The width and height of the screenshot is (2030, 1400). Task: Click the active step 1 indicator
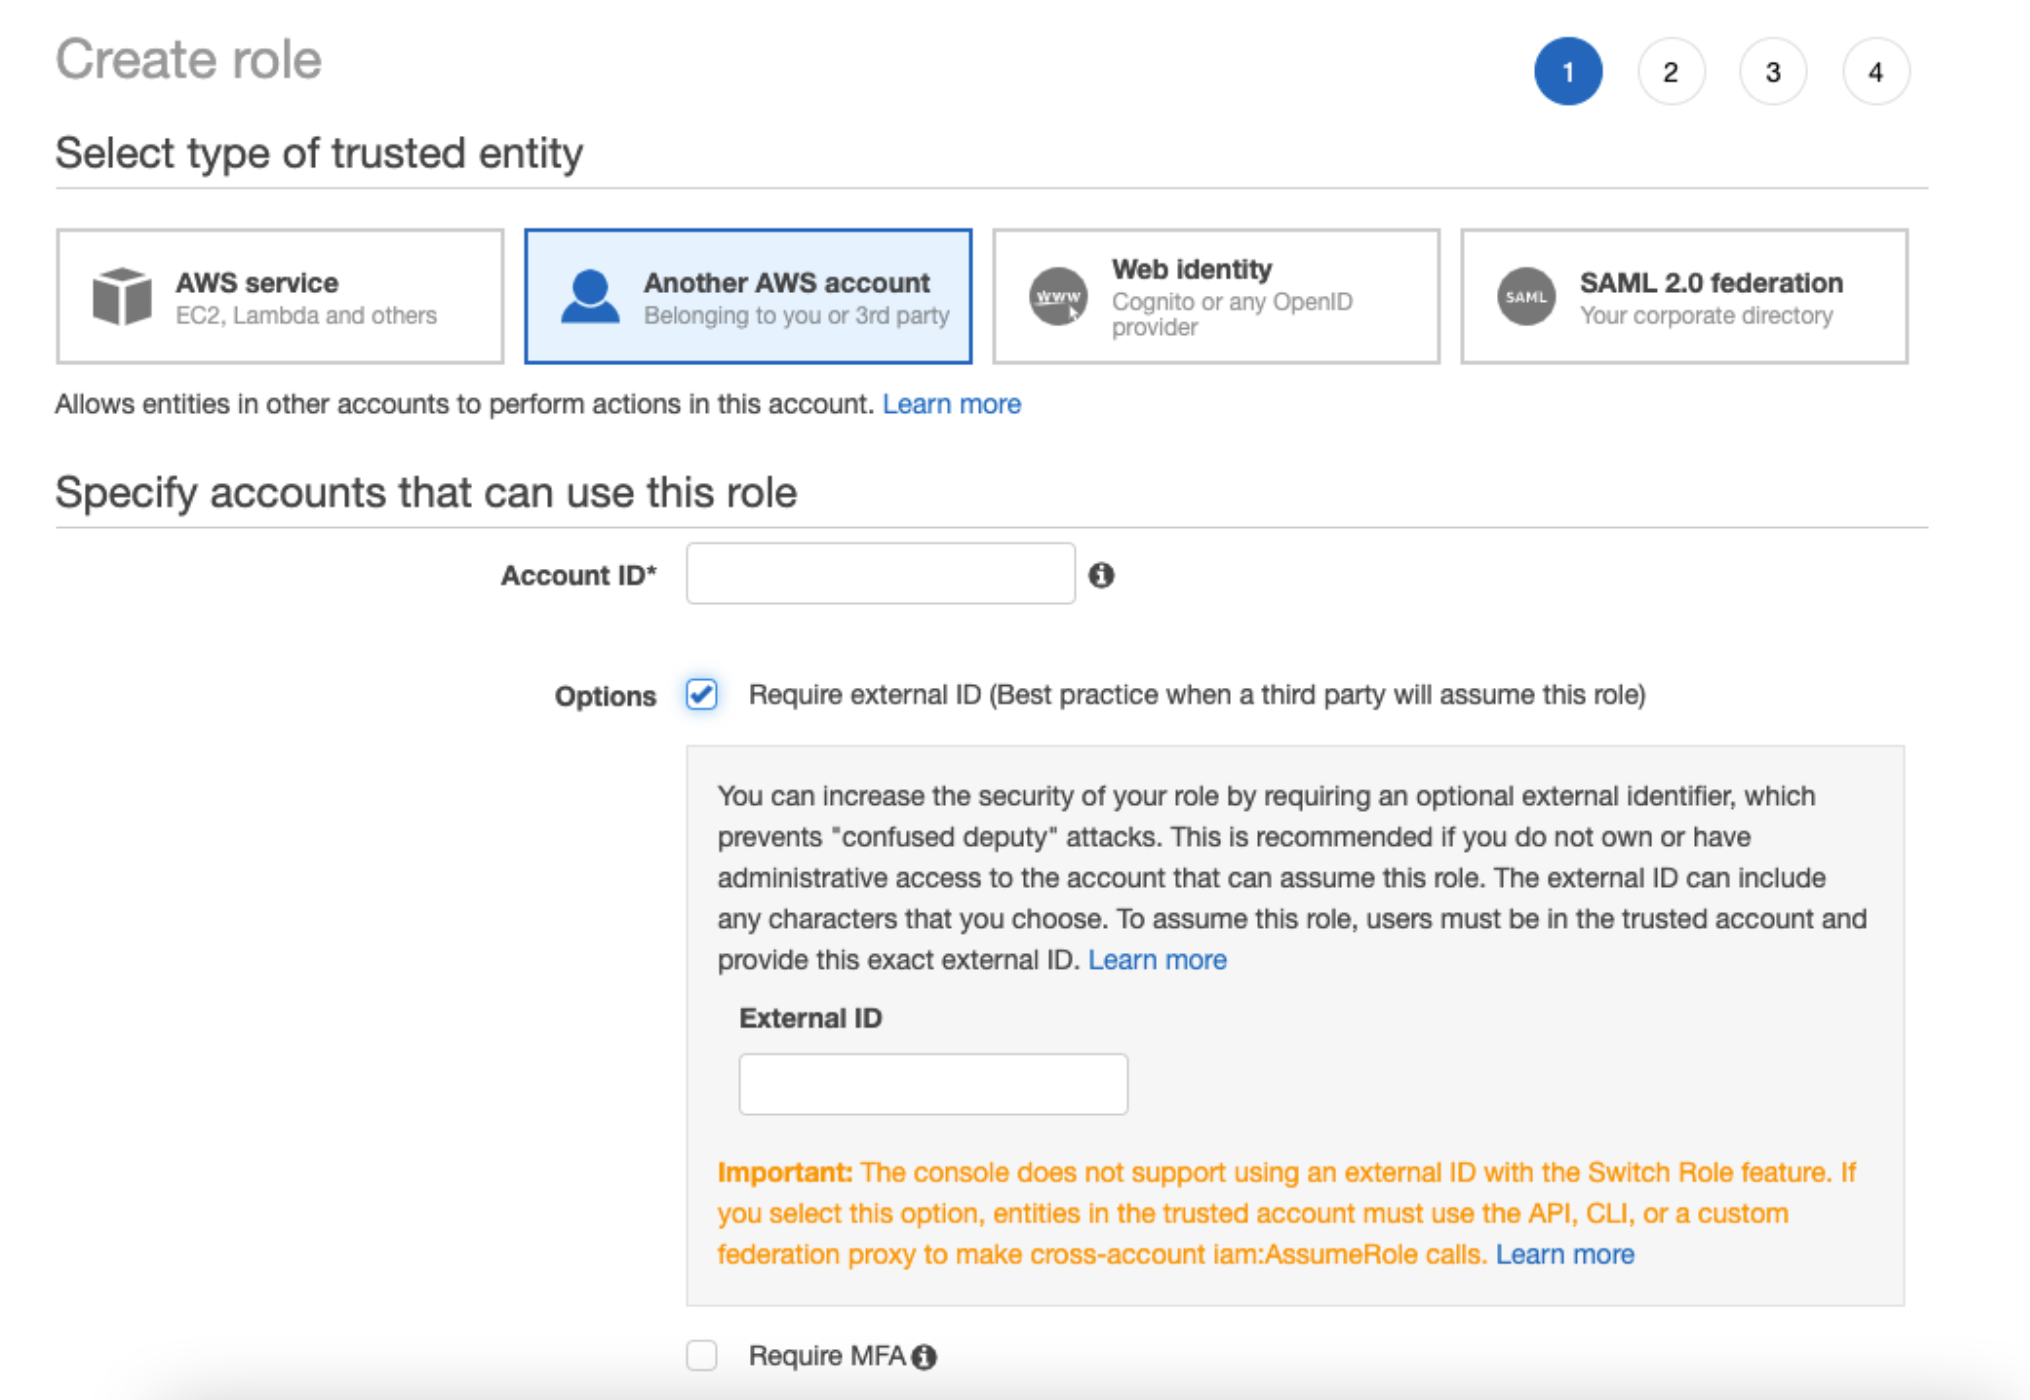[1568, 72]
